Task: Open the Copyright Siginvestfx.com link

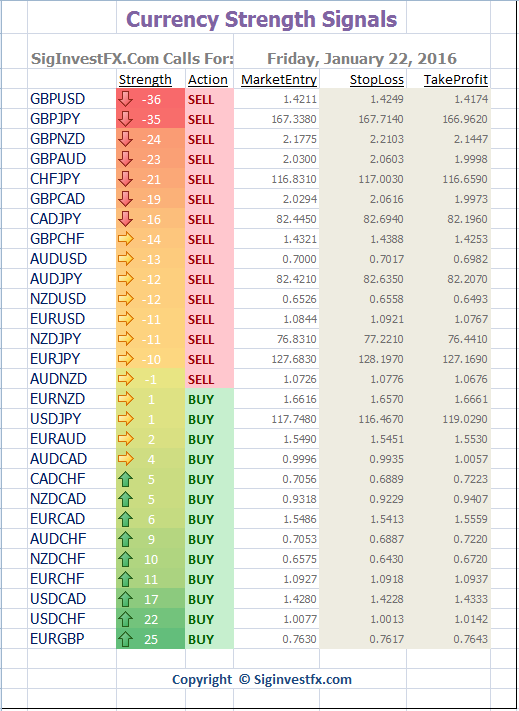Action: 262,679
